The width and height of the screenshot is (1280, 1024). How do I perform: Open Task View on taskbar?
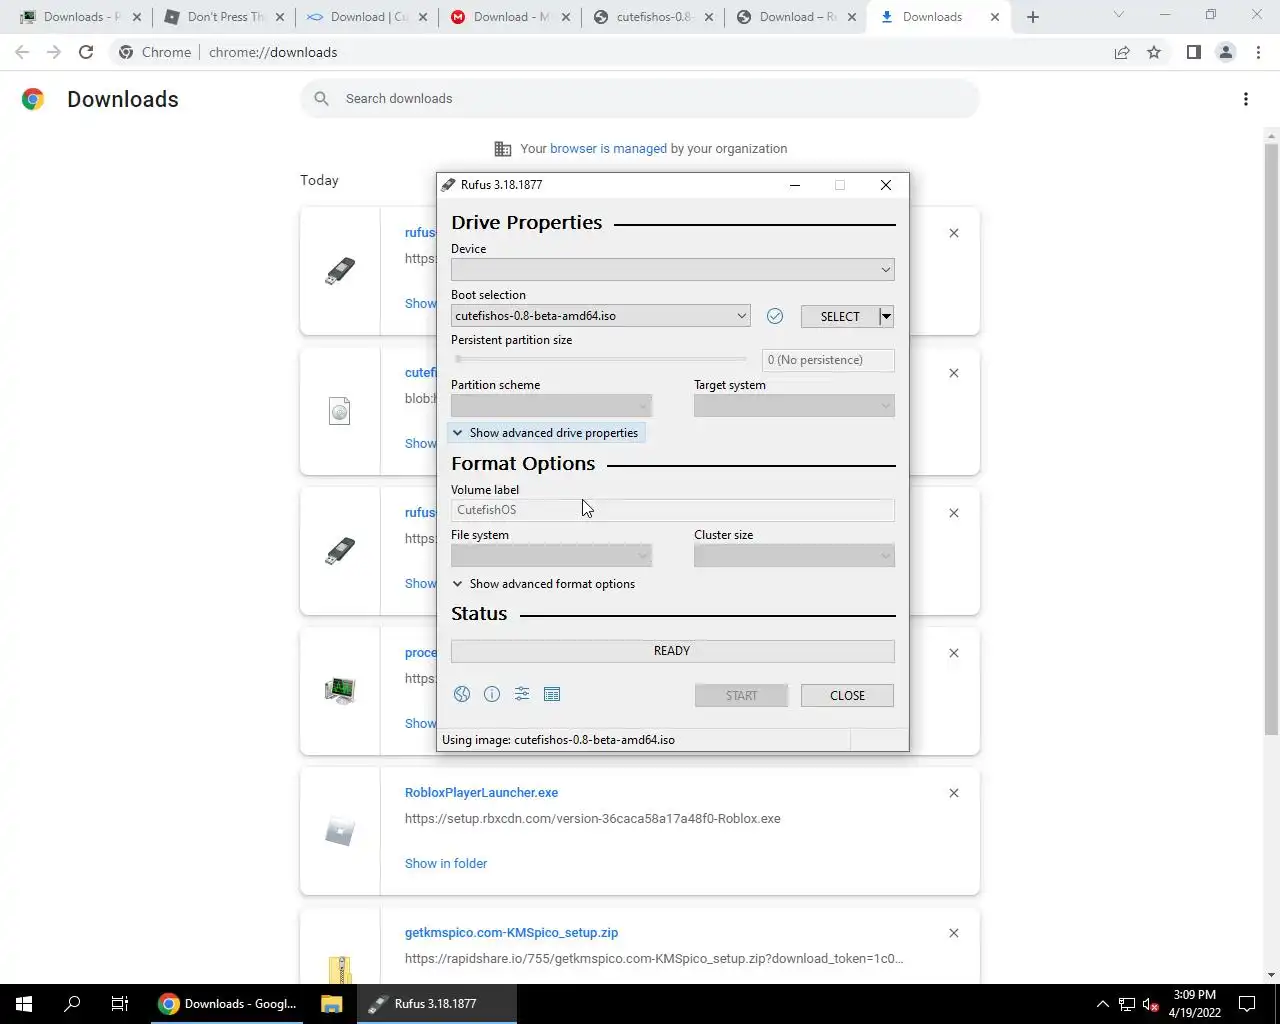[x=120, y=1004]
